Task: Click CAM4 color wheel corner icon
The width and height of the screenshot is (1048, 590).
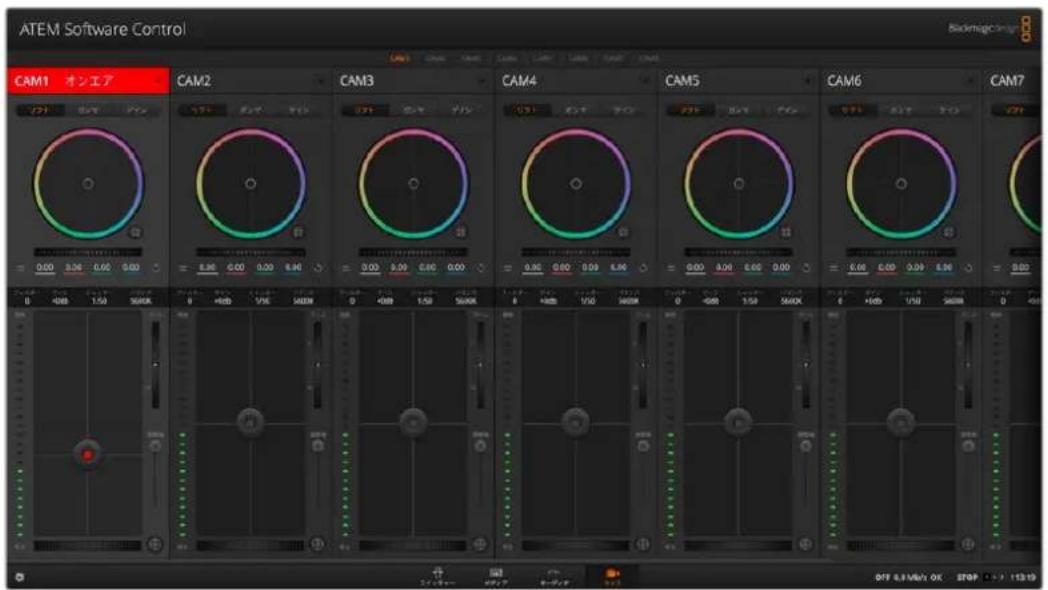Action: click(623, 232)
